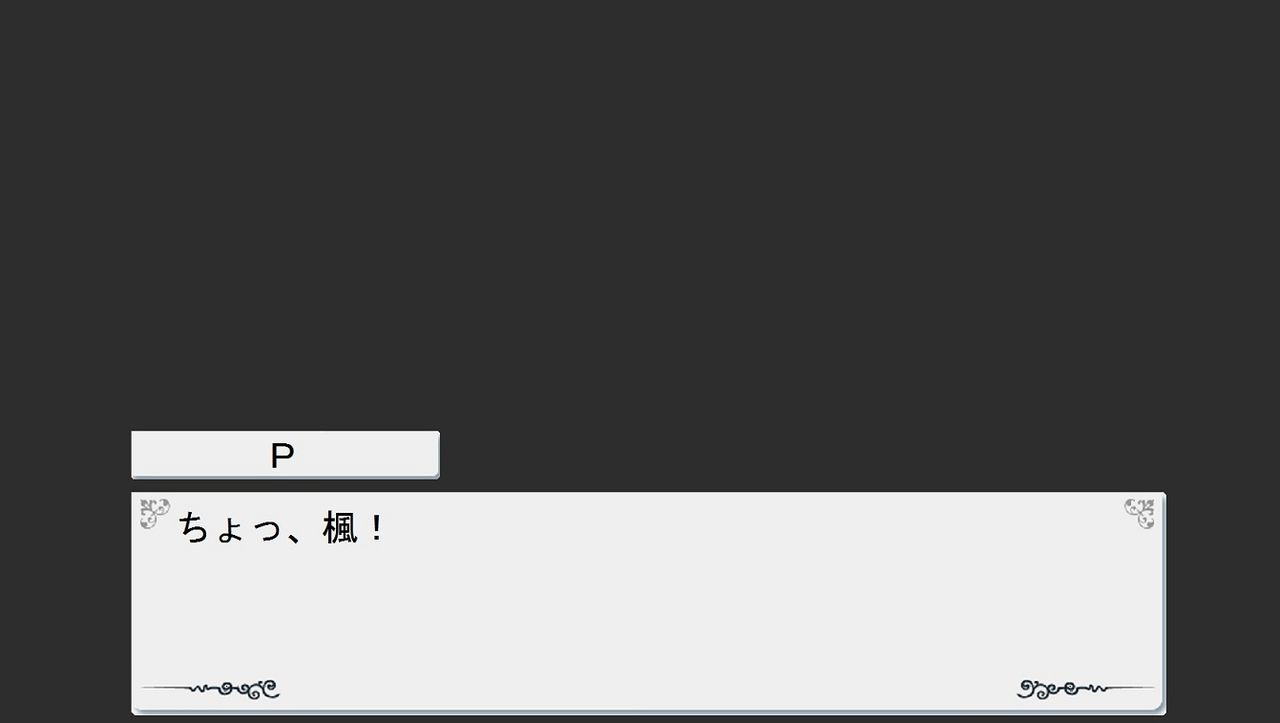This screenshot has width=1280, height=723.
Task: Click the gap between name plate and message box
Action: point(285,485)
